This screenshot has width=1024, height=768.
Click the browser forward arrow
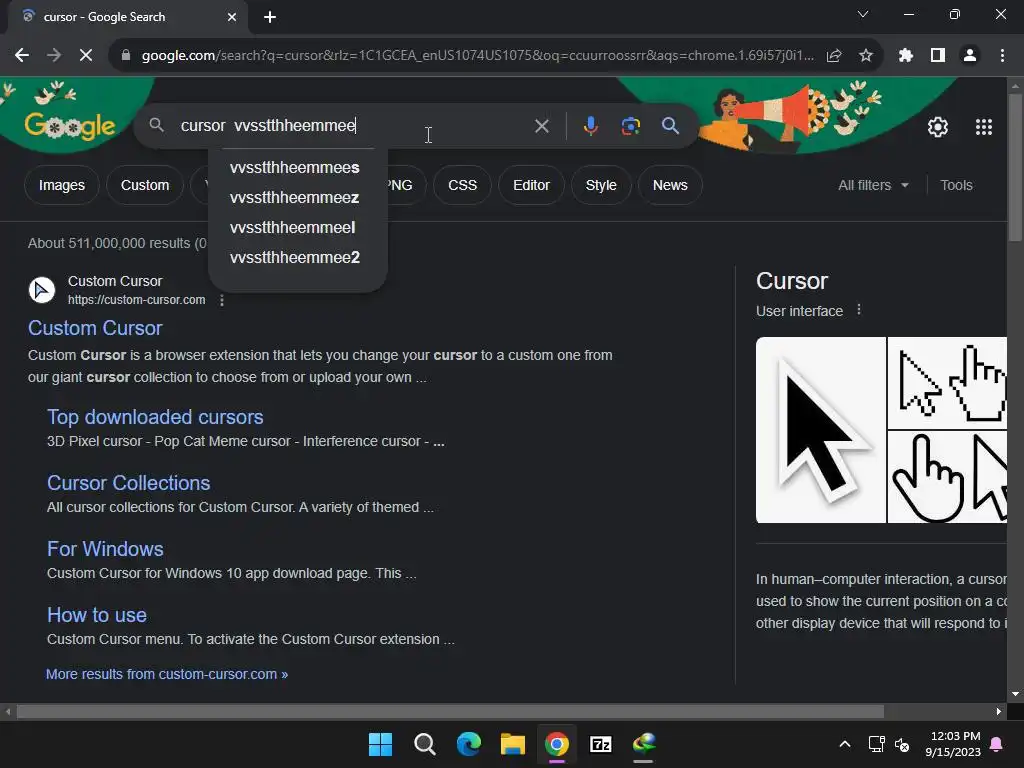point(54,56)
